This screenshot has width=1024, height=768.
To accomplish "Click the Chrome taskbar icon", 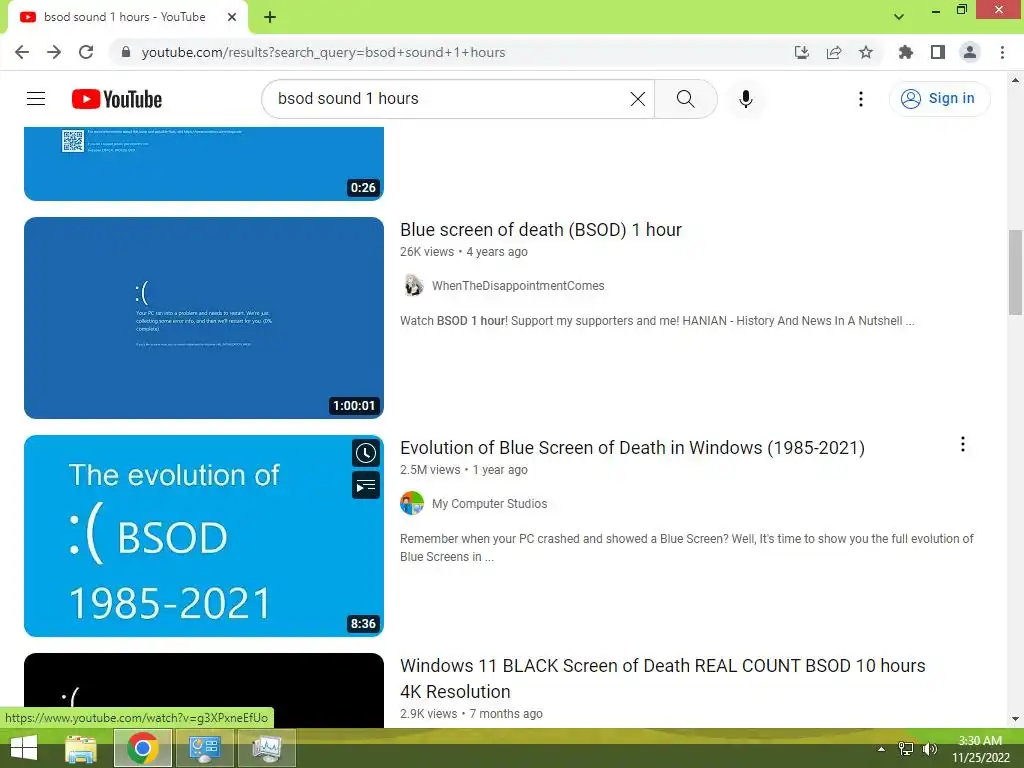I will [x=143, y=748].
